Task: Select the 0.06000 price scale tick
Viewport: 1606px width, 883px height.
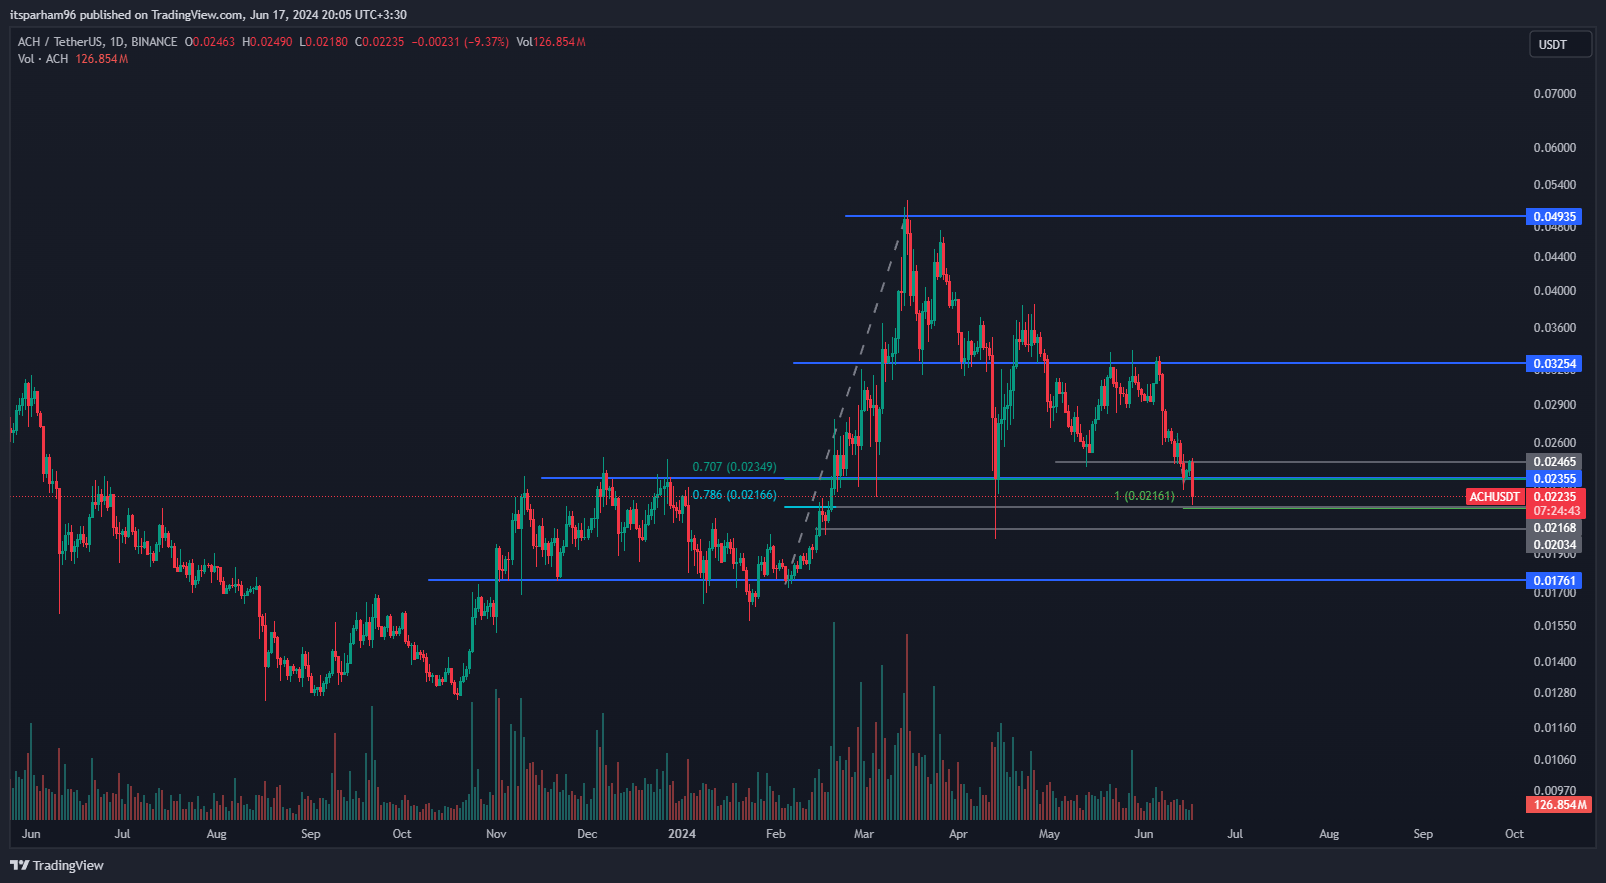Action: tap(1555, 148)
